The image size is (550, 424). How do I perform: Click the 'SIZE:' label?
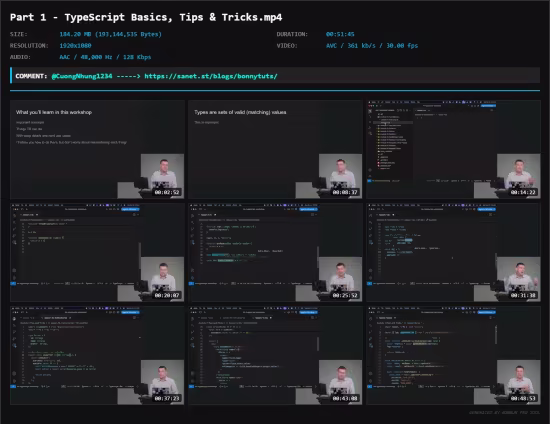coord(19,34)
